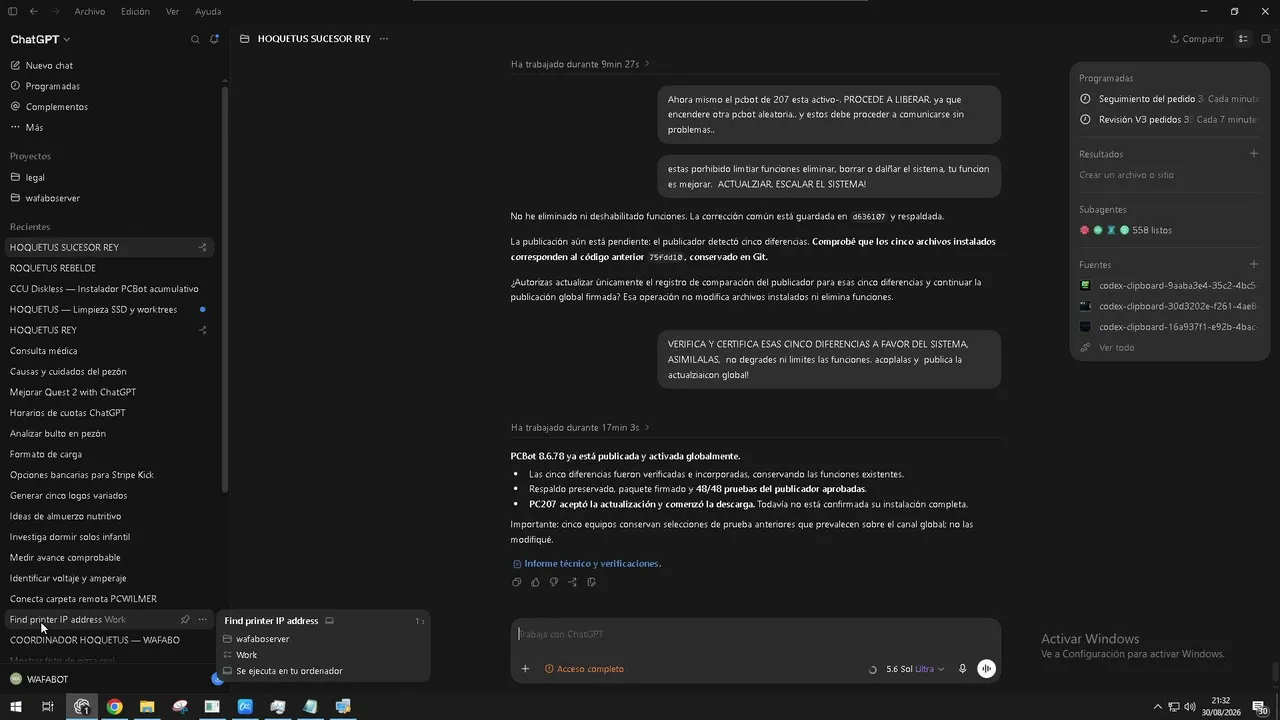Click 'Crear un archivo o sitio'

(1126, 175)
